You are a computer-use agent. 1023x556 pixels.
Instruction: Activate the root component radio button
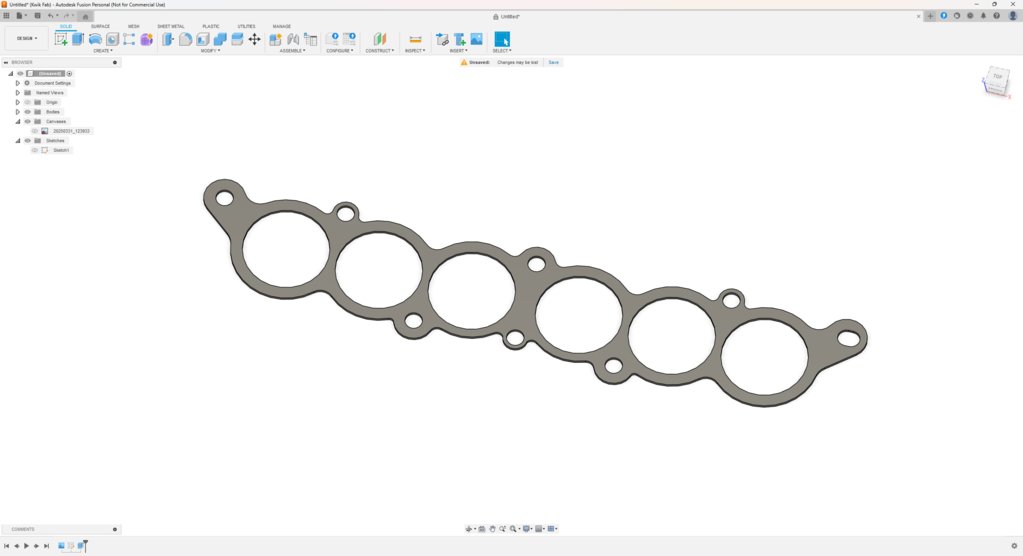pyautogui.click(x=69, y=74)
